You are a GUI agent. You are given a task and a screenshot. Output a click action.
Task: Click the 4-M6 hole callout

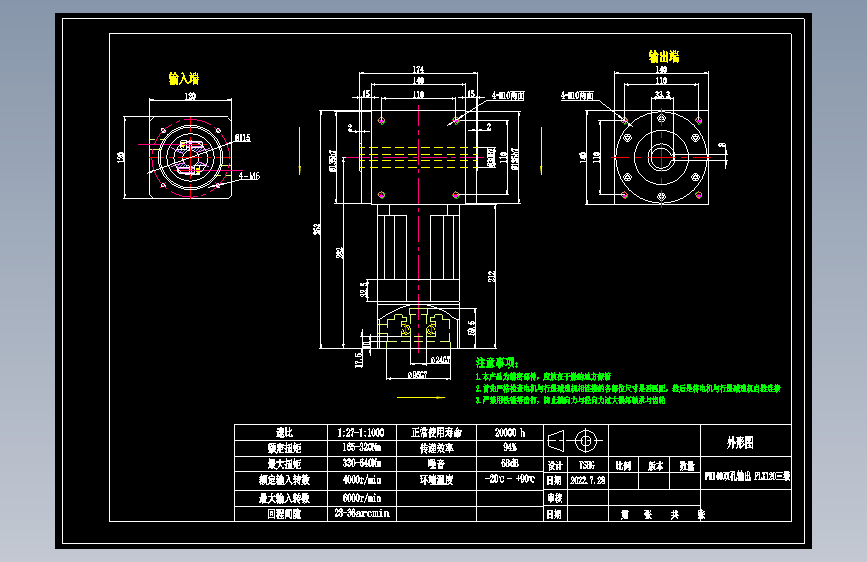249,176
